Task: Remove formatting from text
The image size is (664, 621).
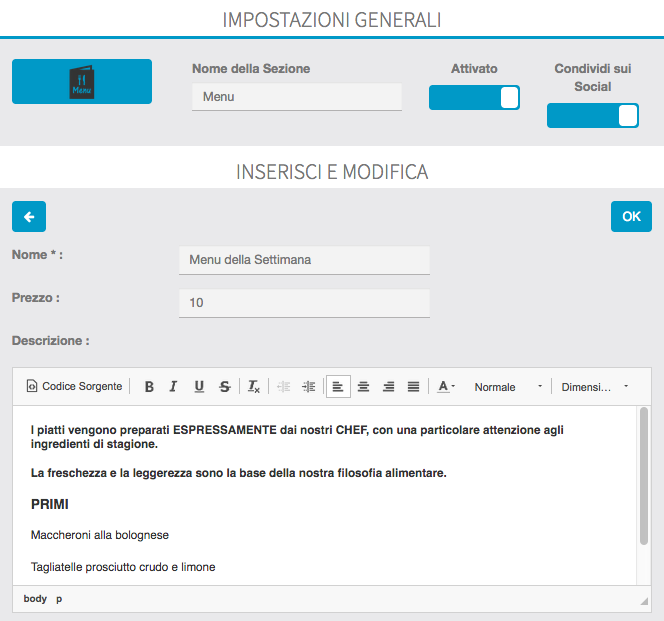Action: (254, 386)
